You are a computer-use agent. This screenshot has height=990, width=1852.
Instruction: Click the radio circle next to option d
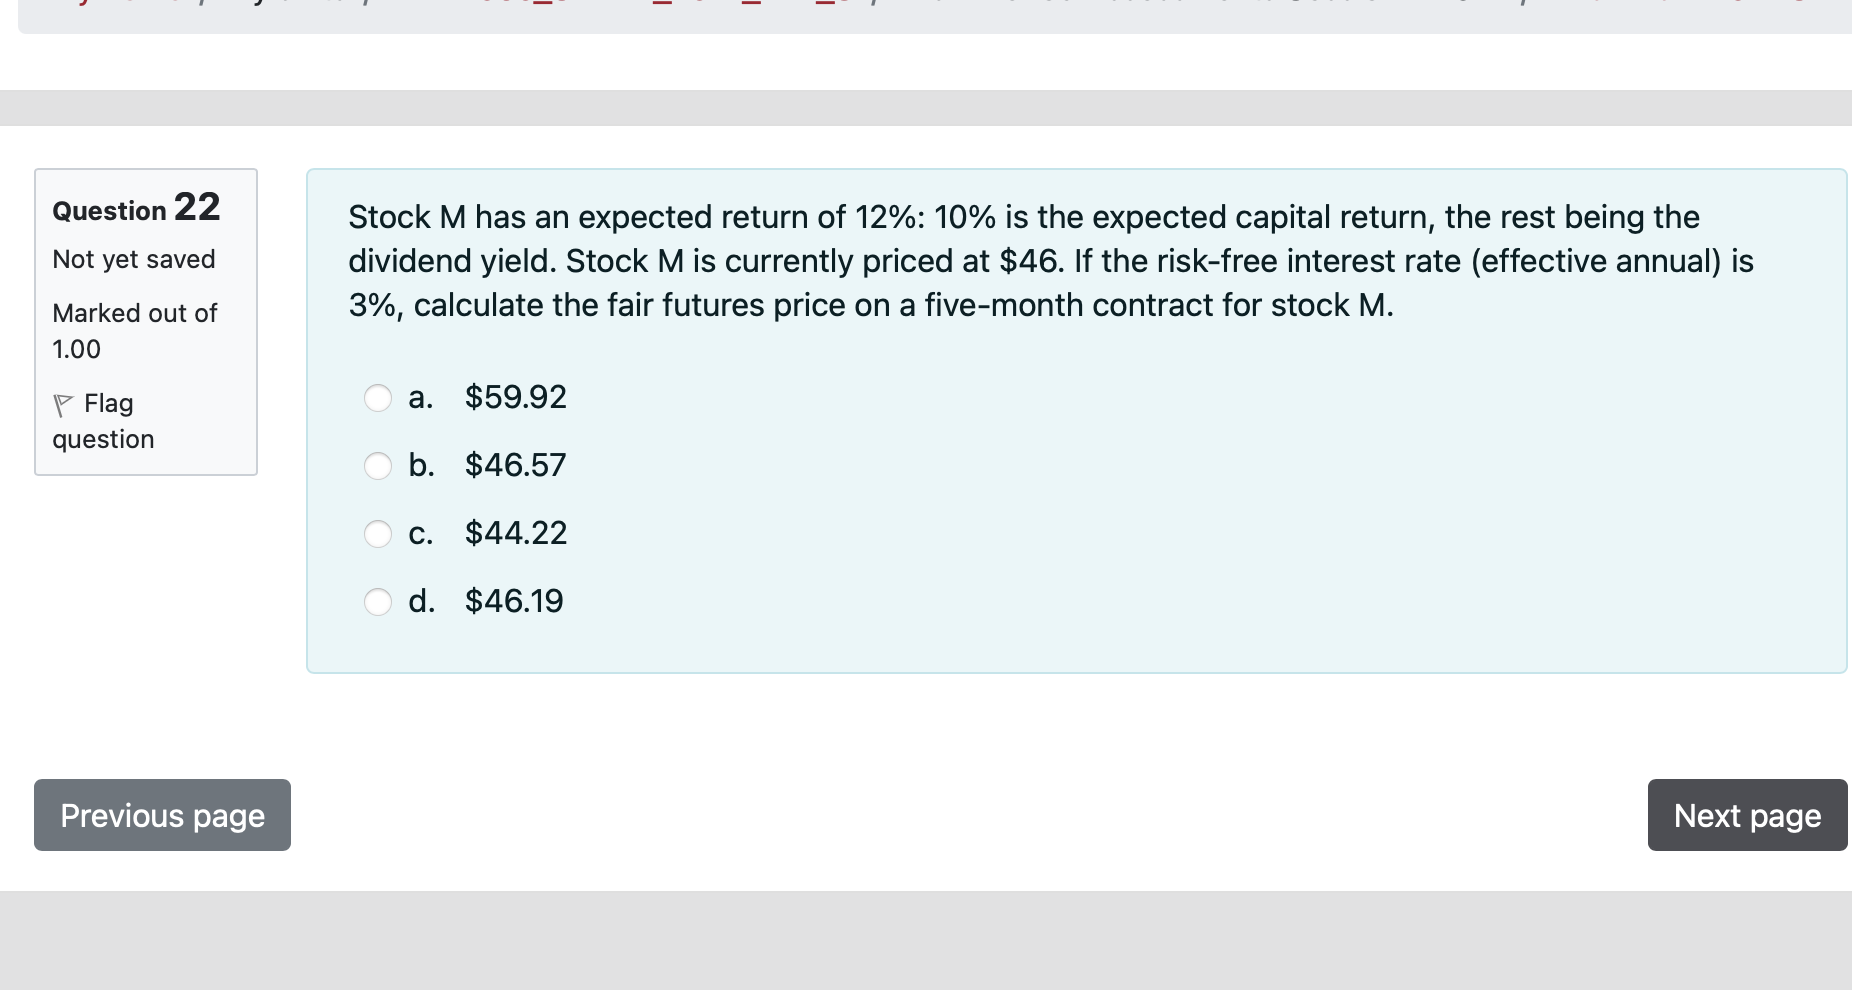(x=378, y=602)
